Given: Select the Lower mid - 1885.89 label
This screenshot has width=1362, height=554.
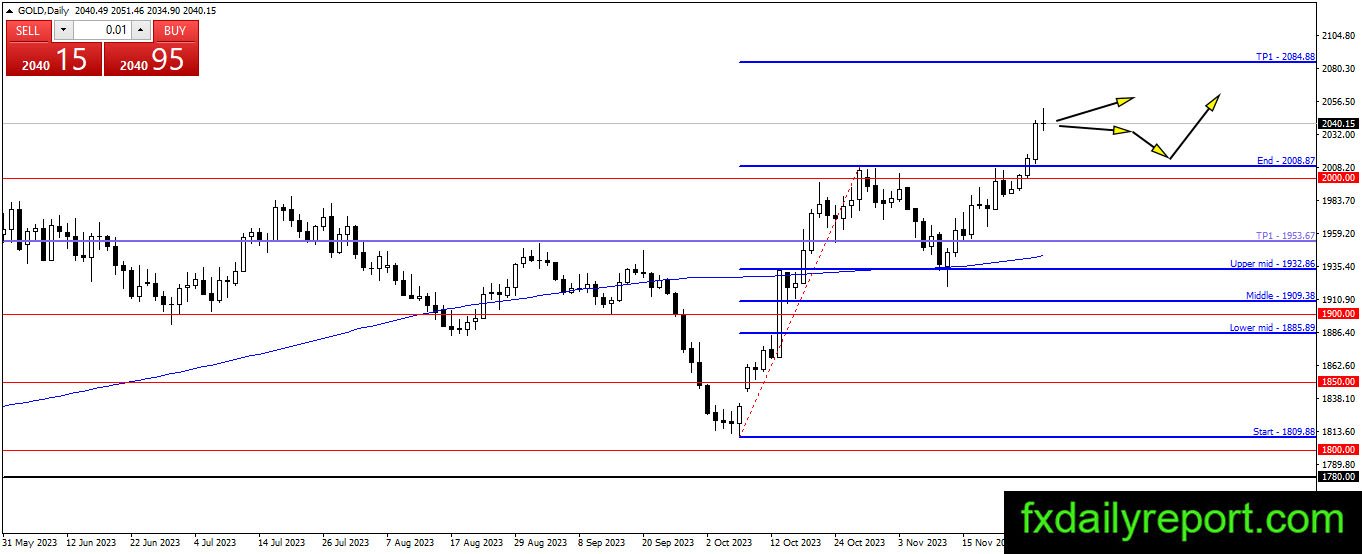Looking at the screenshot, I should (1272, 328).
